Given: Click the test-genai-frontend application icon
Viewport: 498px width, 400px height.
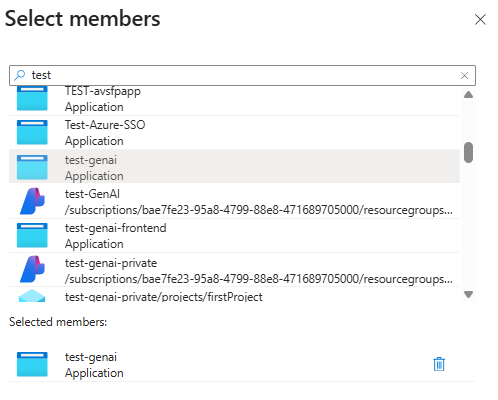Looking at the screenshot, I should [x=32, y=235].
